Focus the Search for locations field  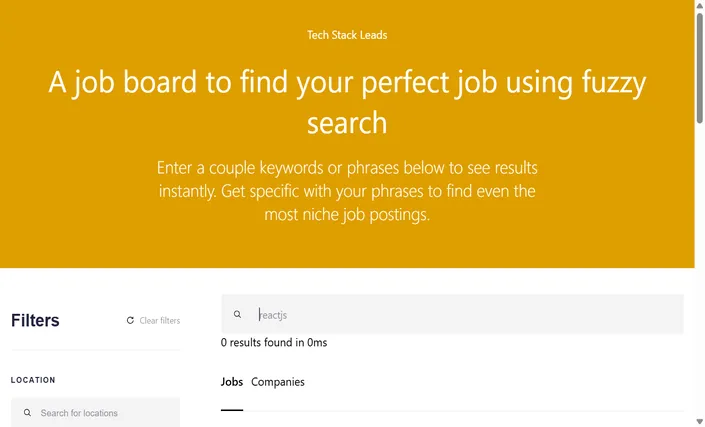[x=95, y=413]
